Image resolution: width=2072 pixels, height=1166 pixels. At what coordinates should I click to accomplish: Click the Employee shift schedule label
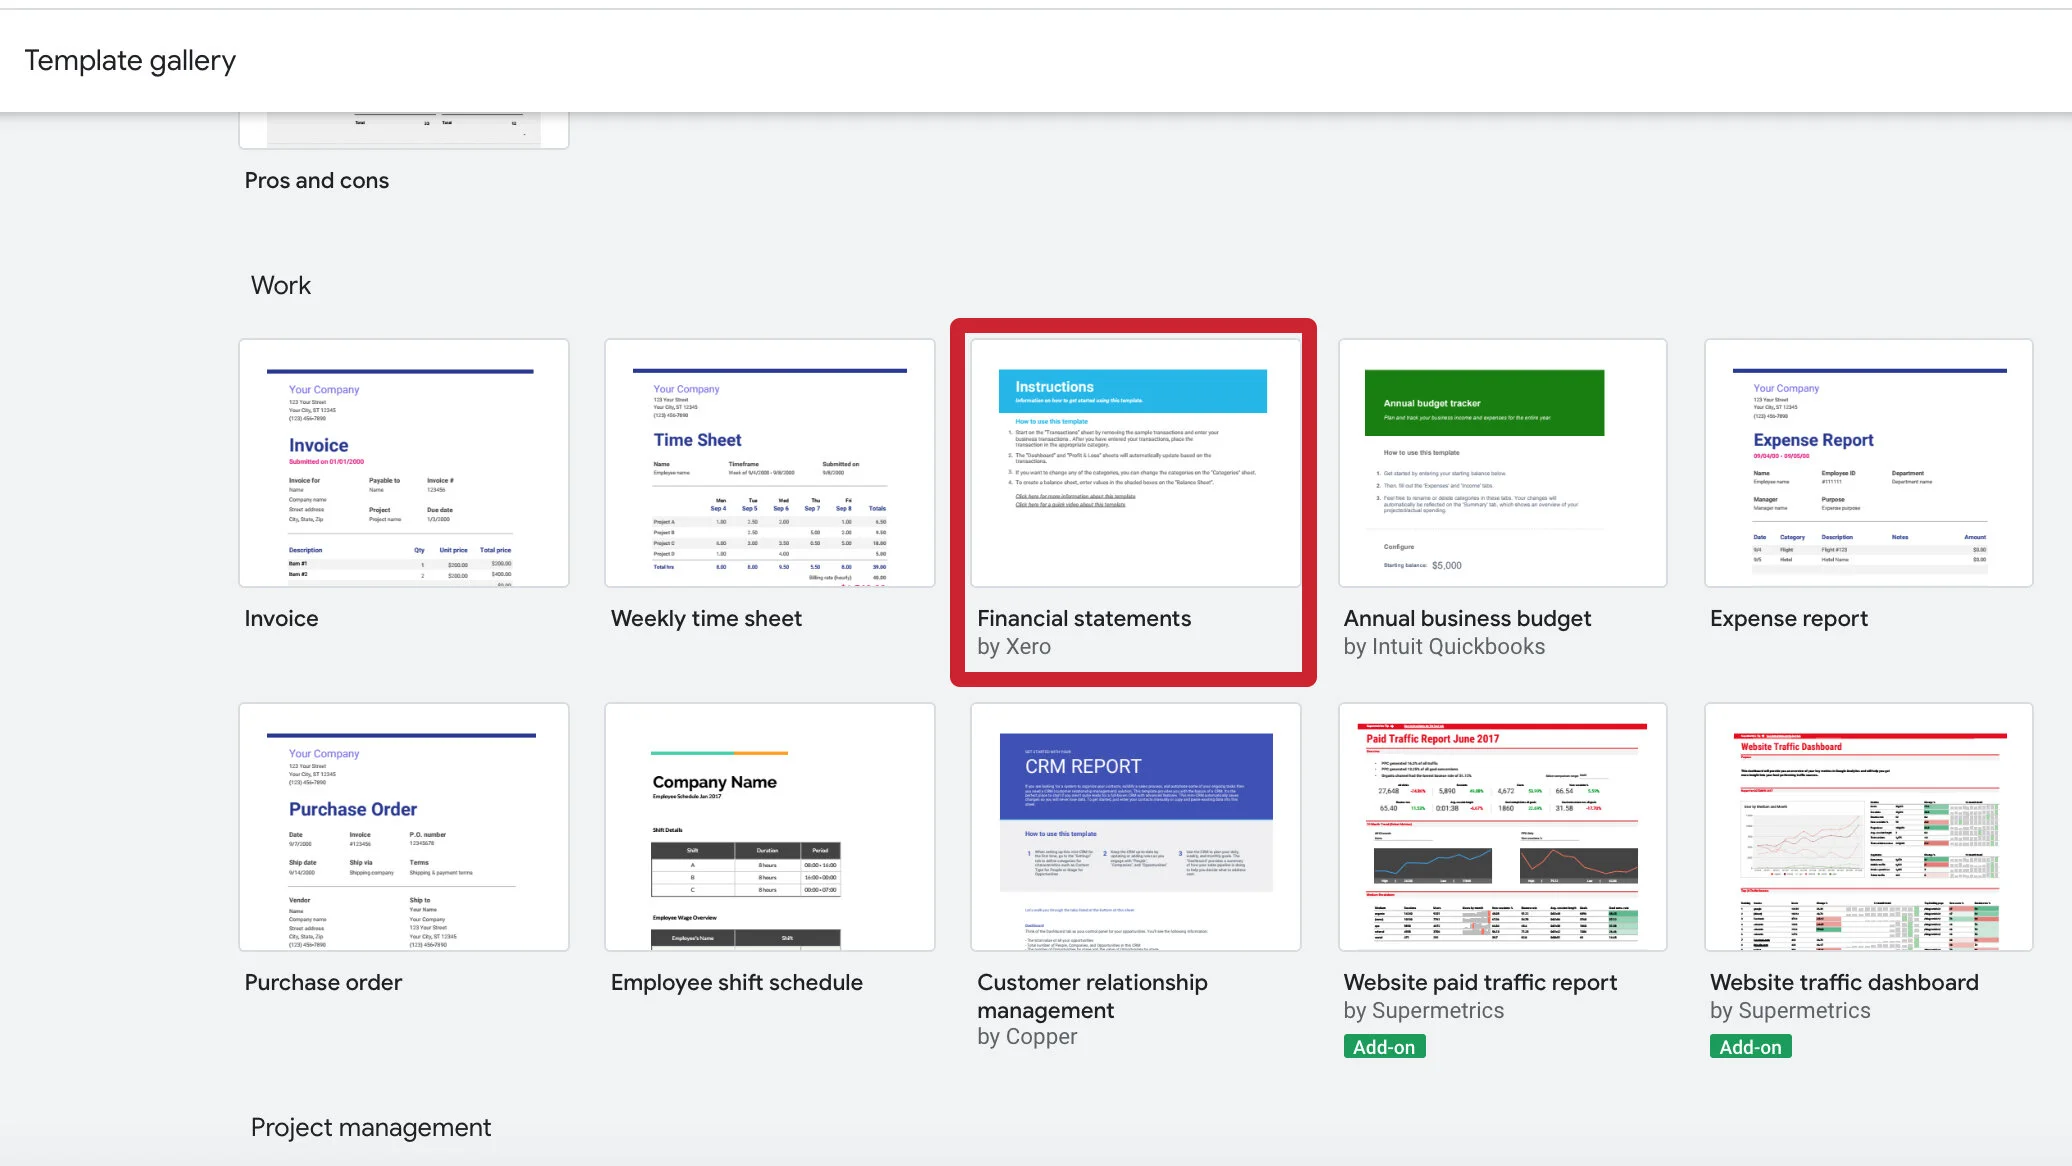tap(736, 983)
